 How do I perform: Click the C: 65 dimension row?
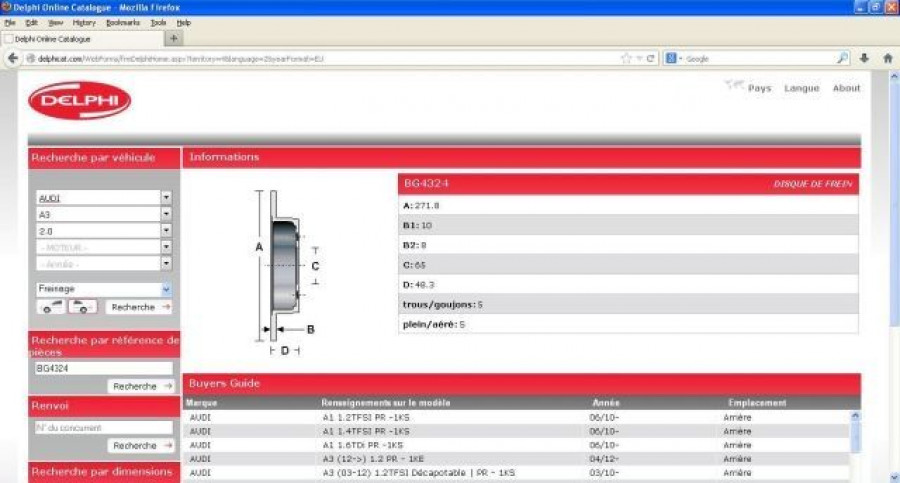pos(628,265)
